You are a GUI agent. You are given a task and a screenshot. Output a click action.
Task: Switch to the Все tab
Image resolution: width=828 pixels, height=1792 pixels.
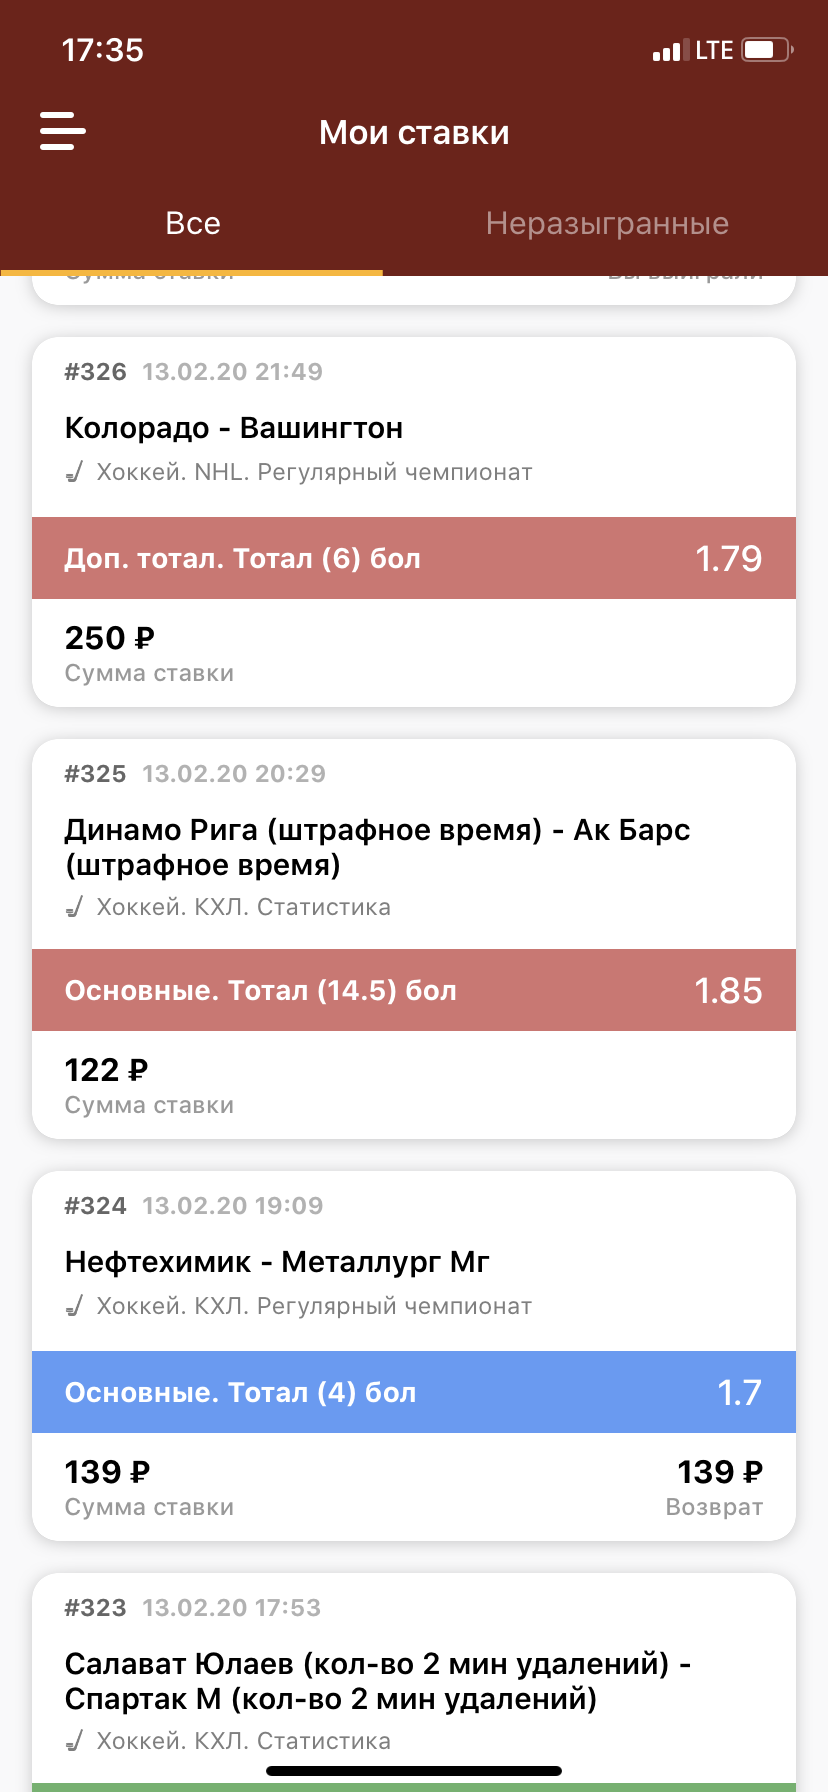193,223
